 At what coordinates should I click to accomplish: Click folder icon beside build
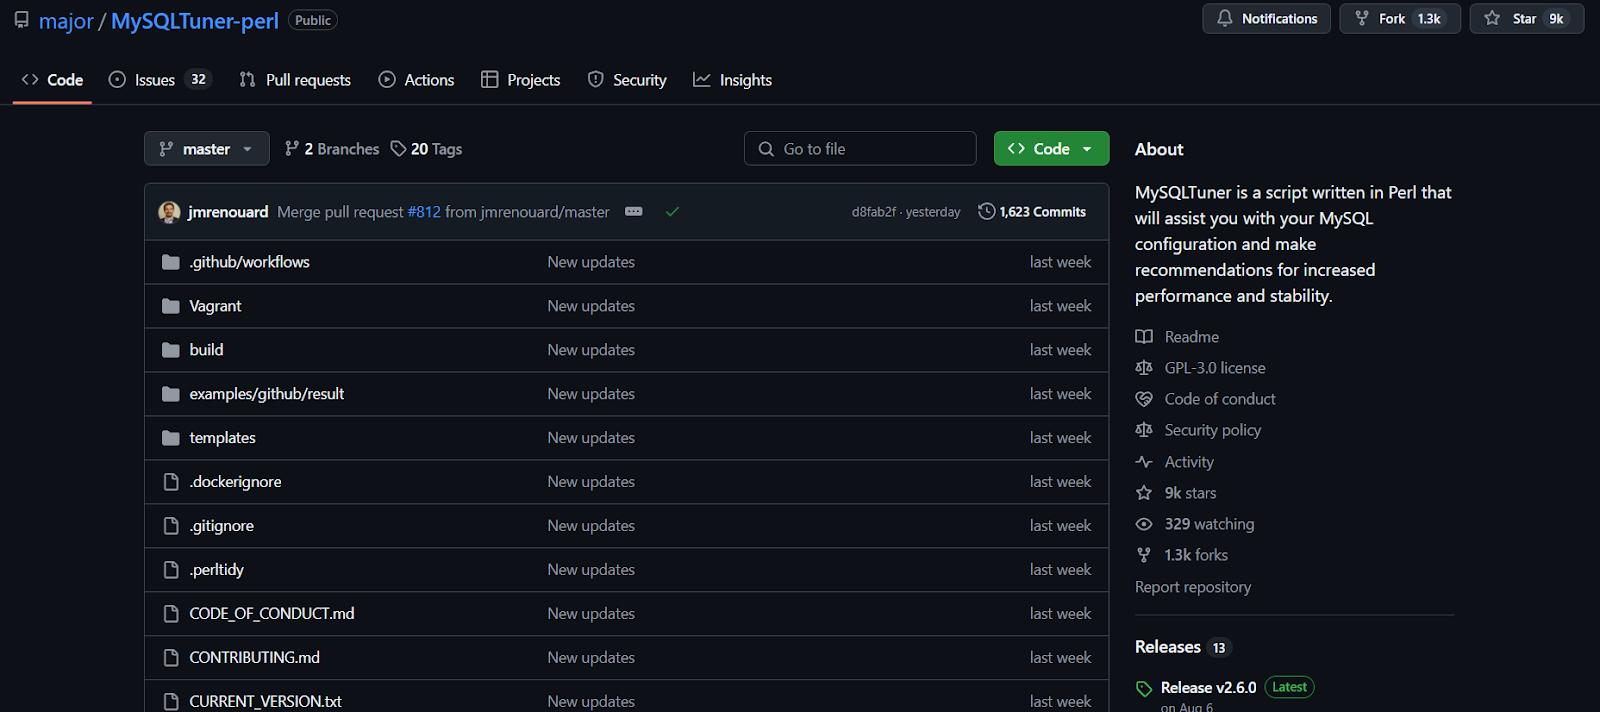click(x=171, y=350)
